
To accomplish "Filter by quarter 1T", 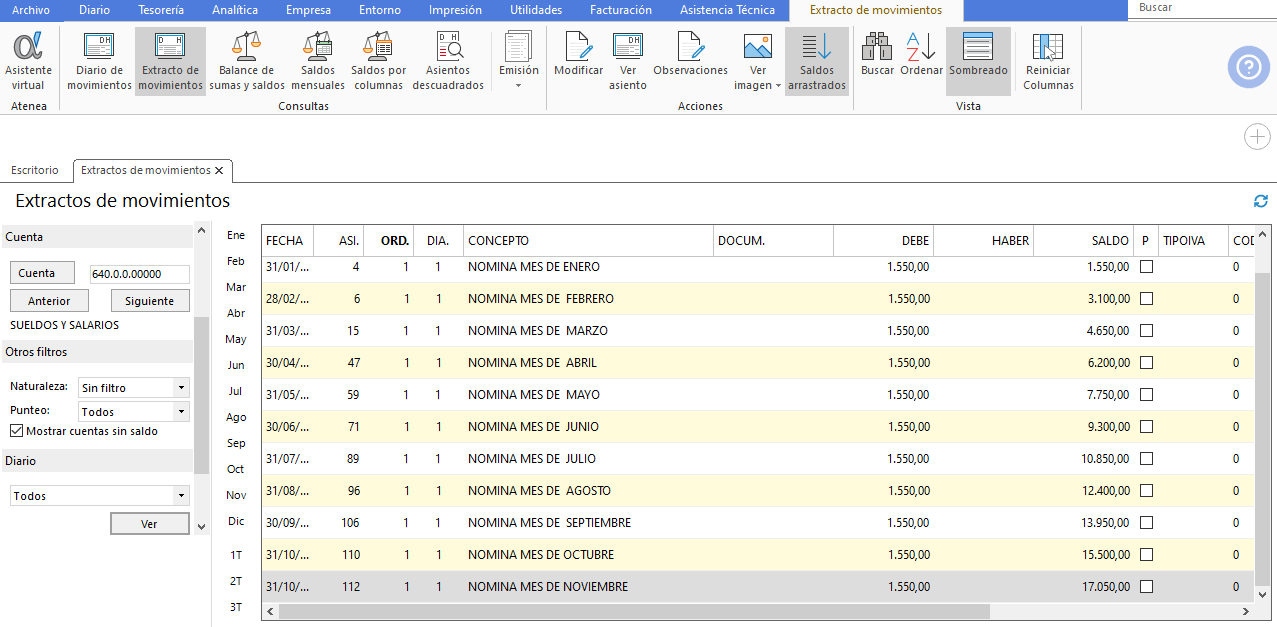I will click(236, 554).
